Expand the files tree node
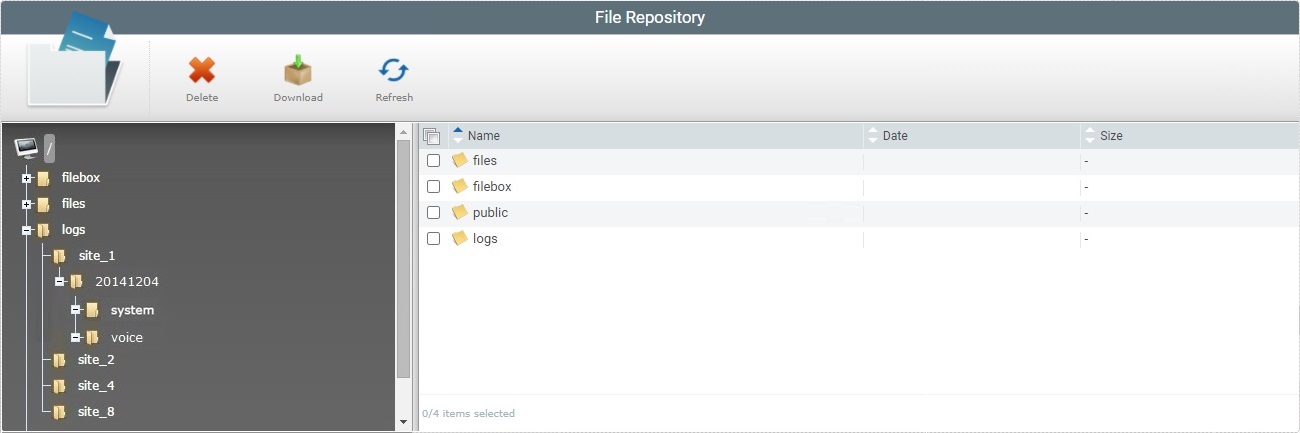This screenshot has height=433, width=1300. (x=27, y=204)
